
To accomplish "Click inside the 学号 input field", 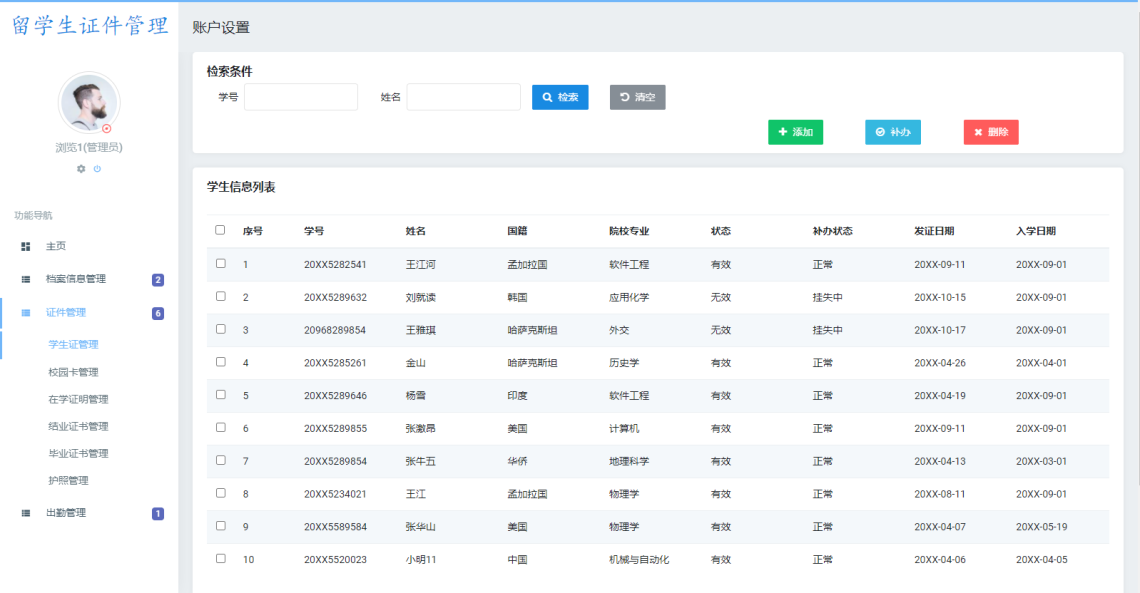I will (300, 97).
